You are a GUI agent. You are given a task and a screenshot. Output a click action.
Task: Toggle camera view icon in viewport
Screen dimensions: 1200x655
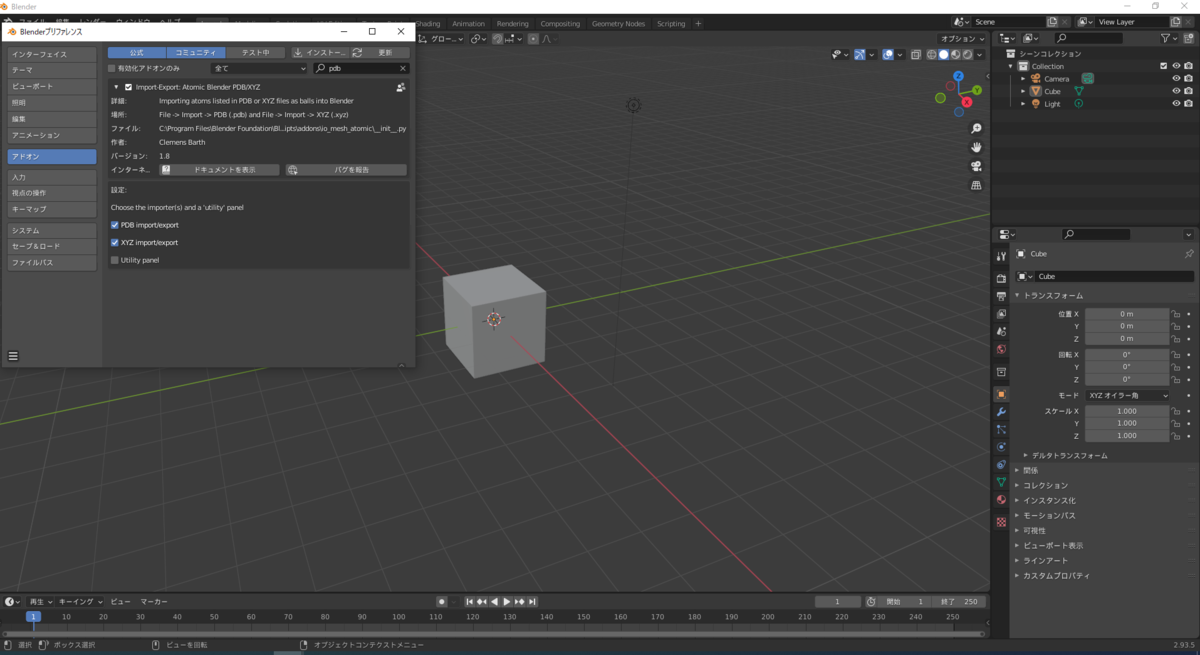coord(976,166)
